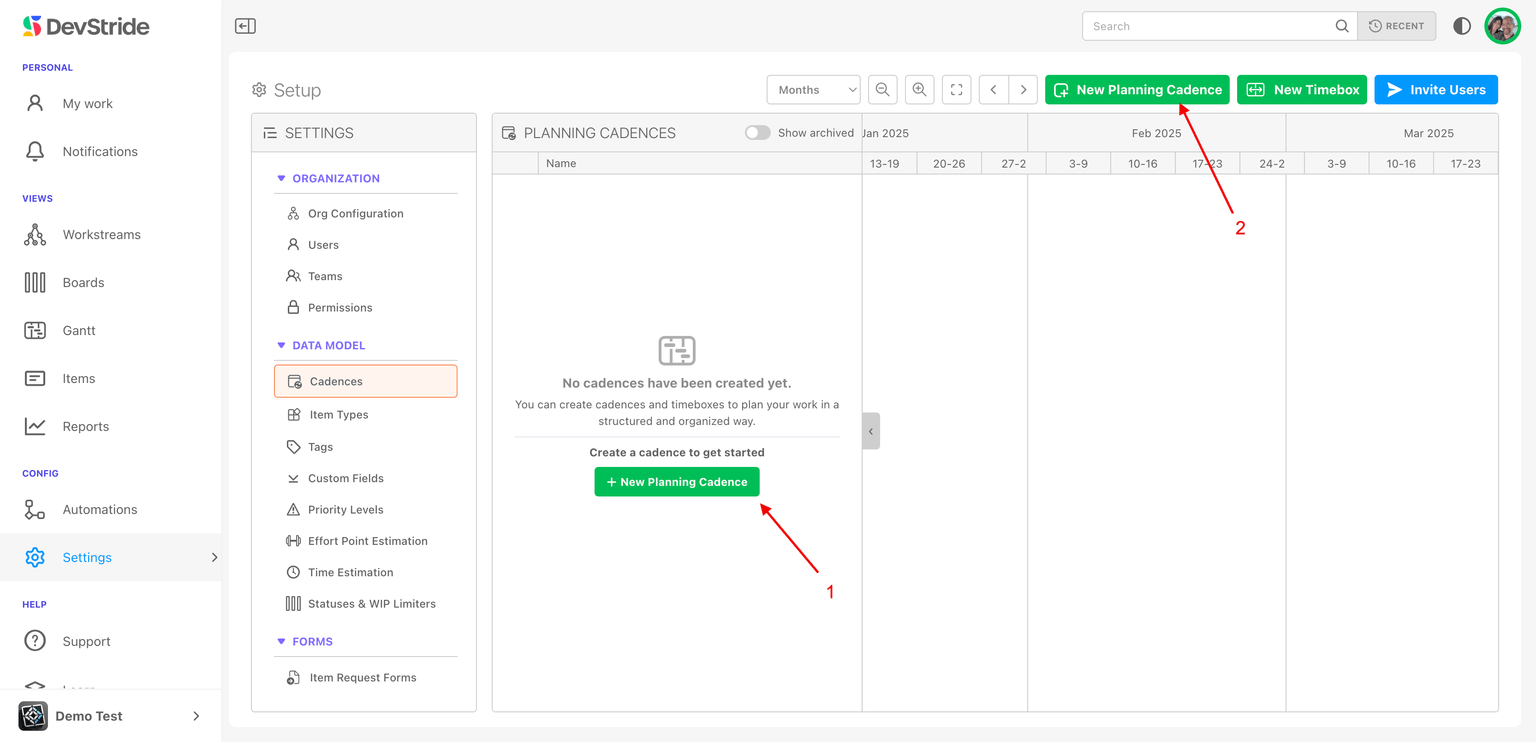Open Workstreams view in sidebar
This screenshot has height=742, width=1536.
click(x=101, y=235)
